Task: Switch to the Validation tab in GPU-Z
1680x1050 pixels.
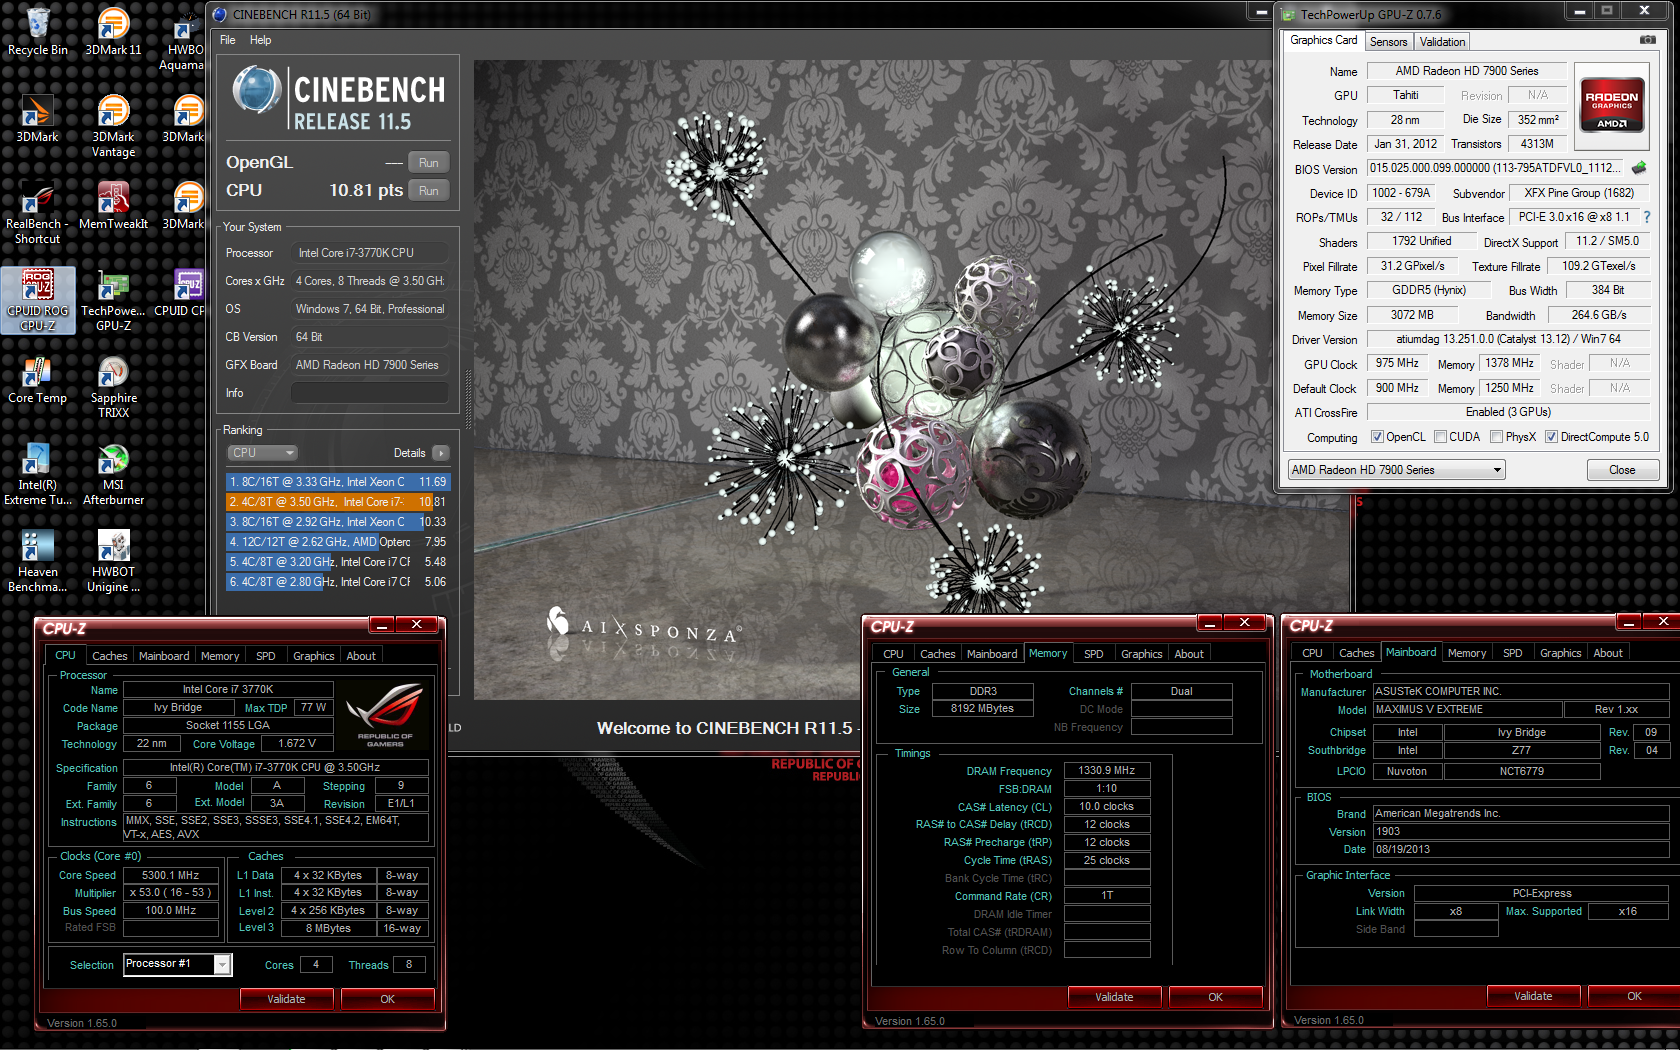Action: point(1442,41)
